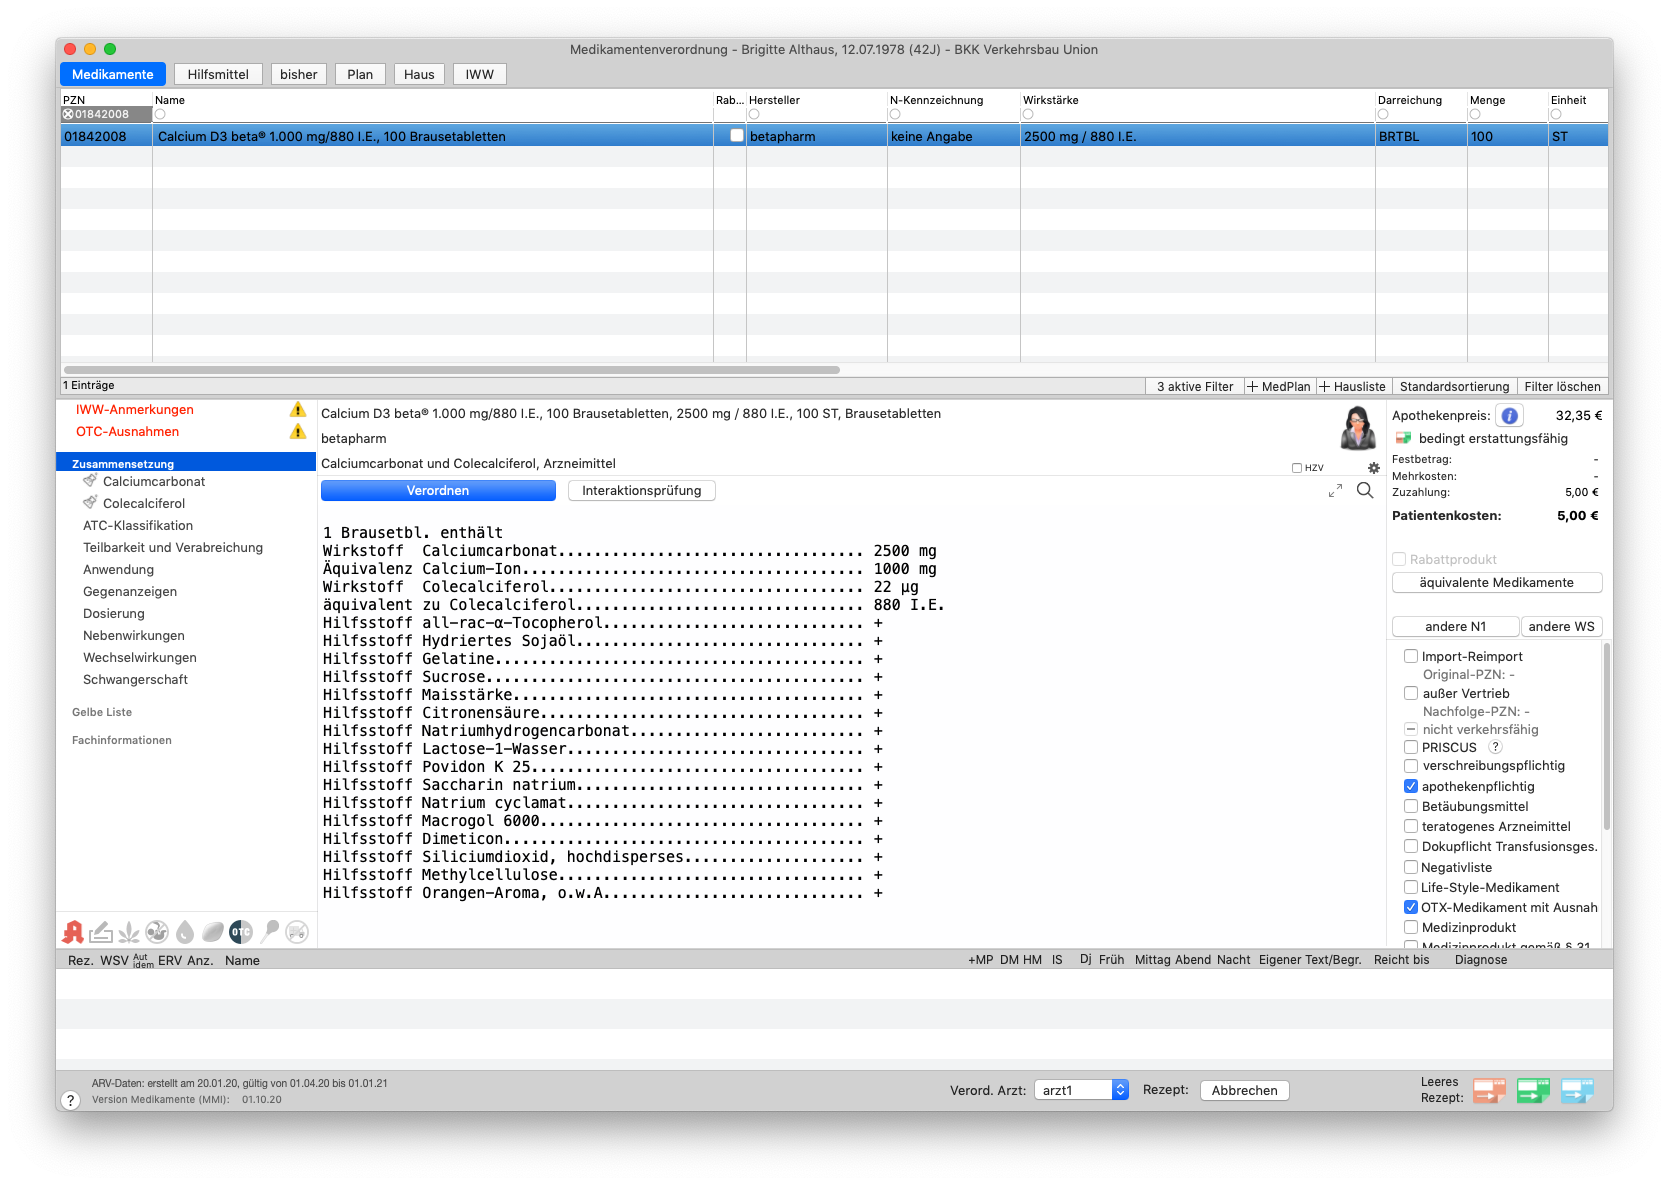
Task: Toggle the Negativliste checkbox
Action: [1411, 867]
